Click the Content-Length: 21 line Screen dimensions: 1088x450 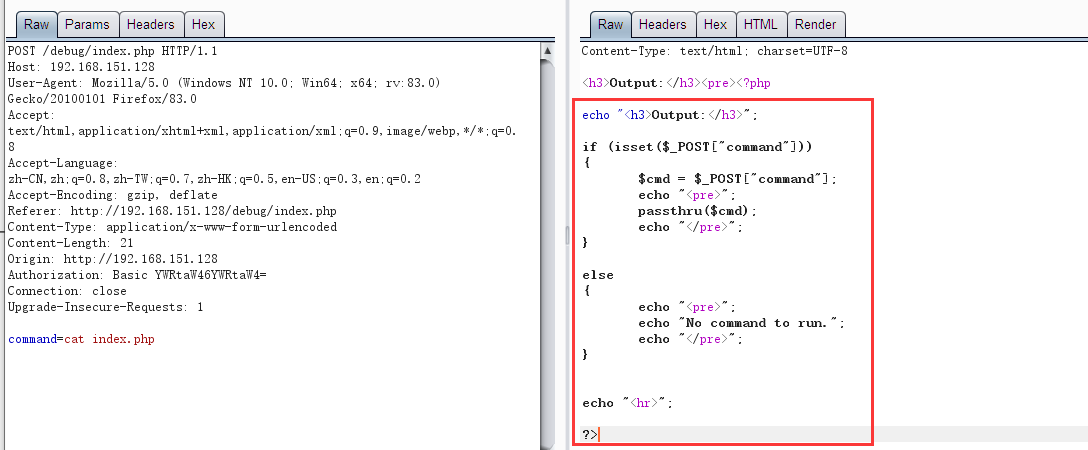coord(70,243)
